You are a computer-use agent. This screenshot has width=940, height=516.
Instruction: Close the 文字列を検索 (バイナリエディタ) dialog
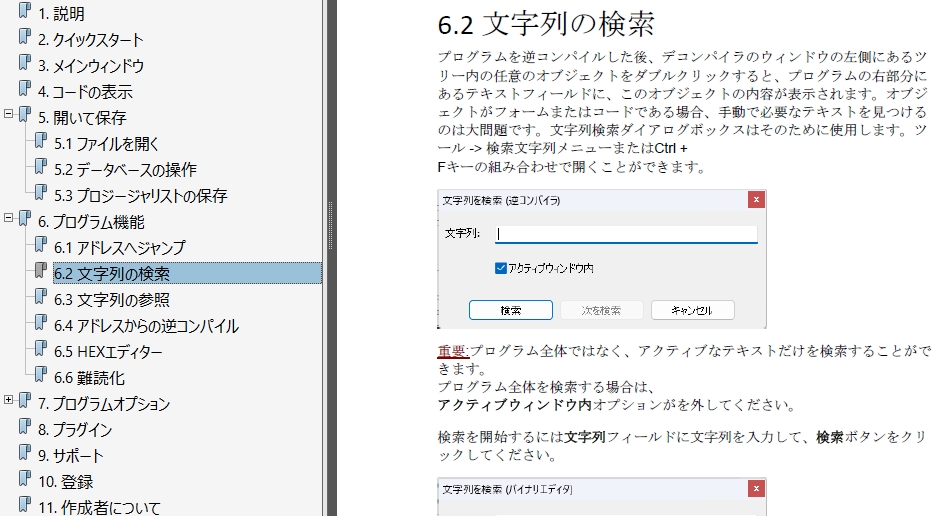click(757, 489)
